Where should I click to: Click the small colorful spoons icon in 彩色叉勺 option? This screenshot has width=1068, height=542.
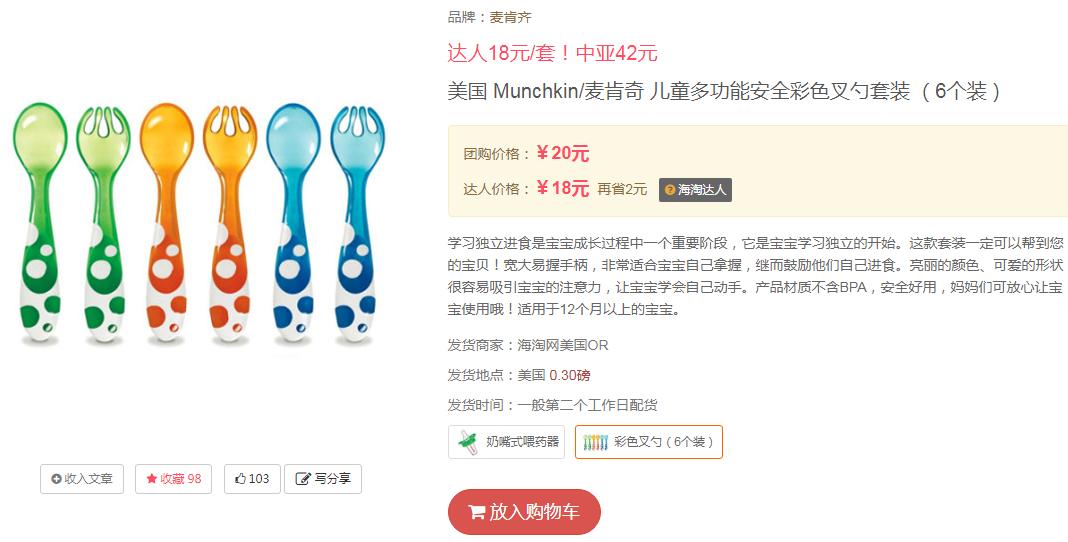tap(595, 442)
